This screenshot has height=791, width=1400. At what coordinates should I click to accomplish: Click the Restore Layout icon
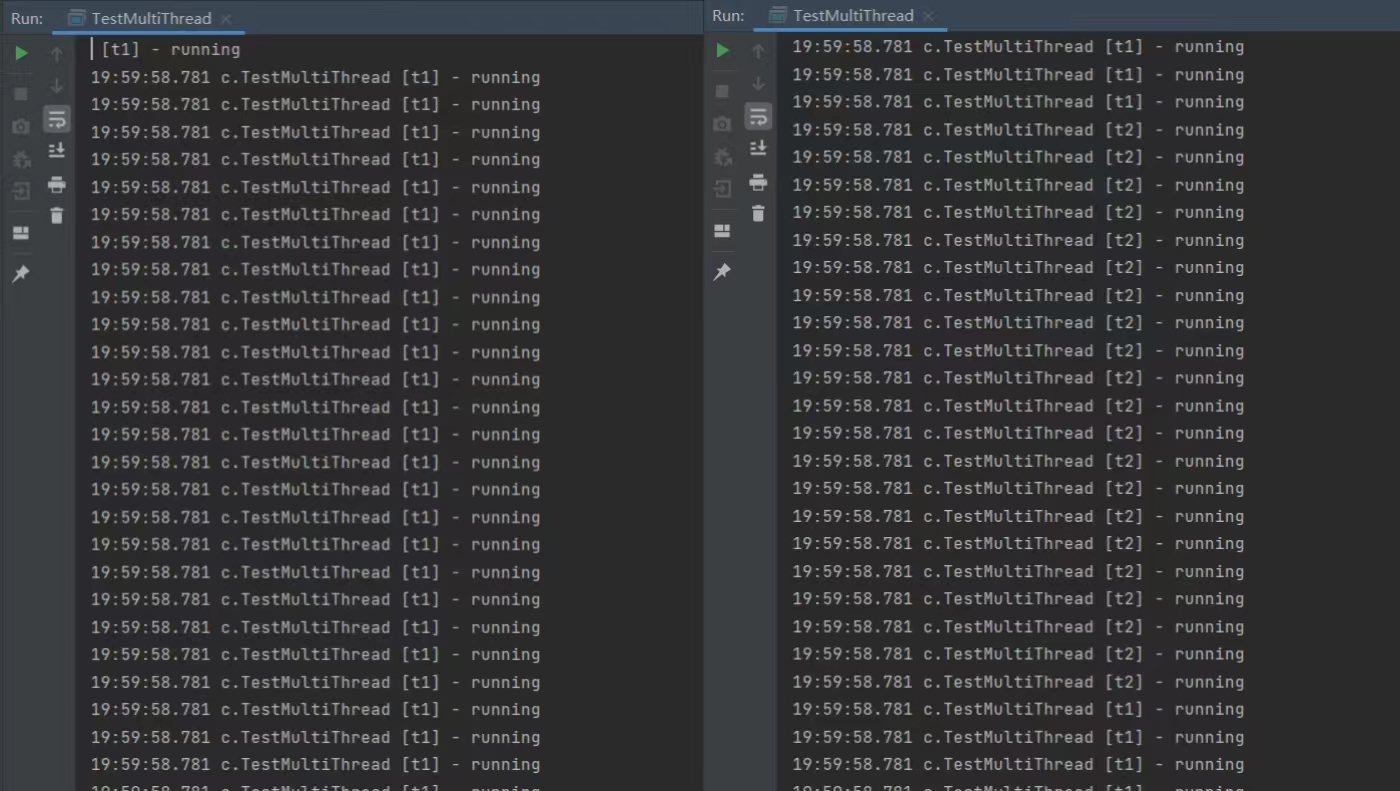(20, 232)
